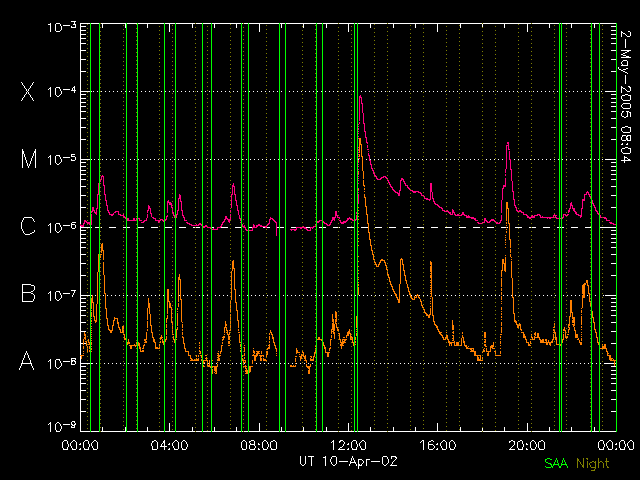
Task: Select the 16:00 time axis label
Action: (438, 445)
